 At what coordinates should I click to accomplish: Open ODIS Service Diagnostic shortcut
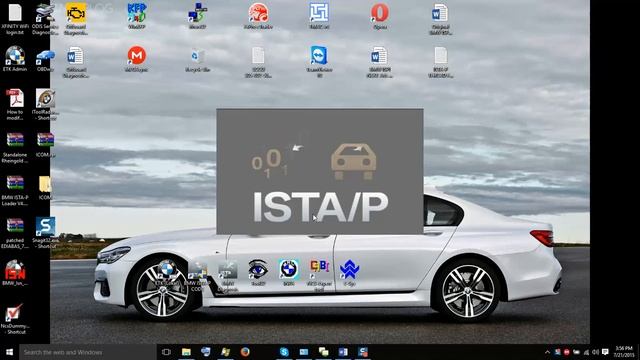coord(45,19)
